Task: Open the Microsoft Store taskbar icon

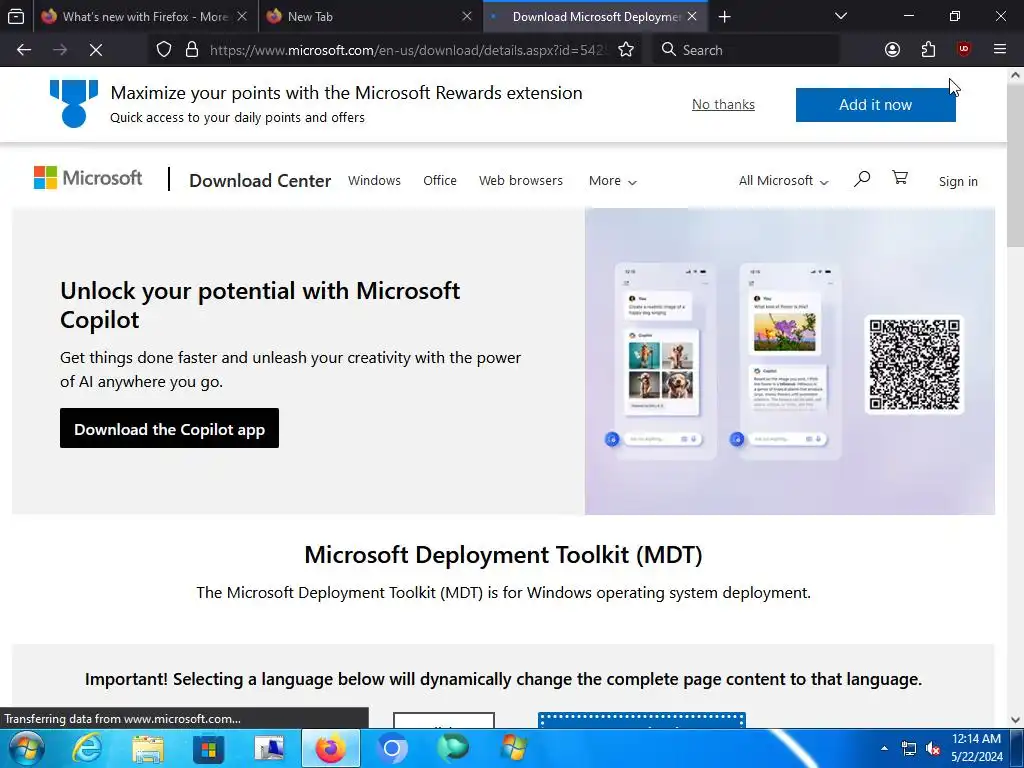Action: (x=208, y=748)
